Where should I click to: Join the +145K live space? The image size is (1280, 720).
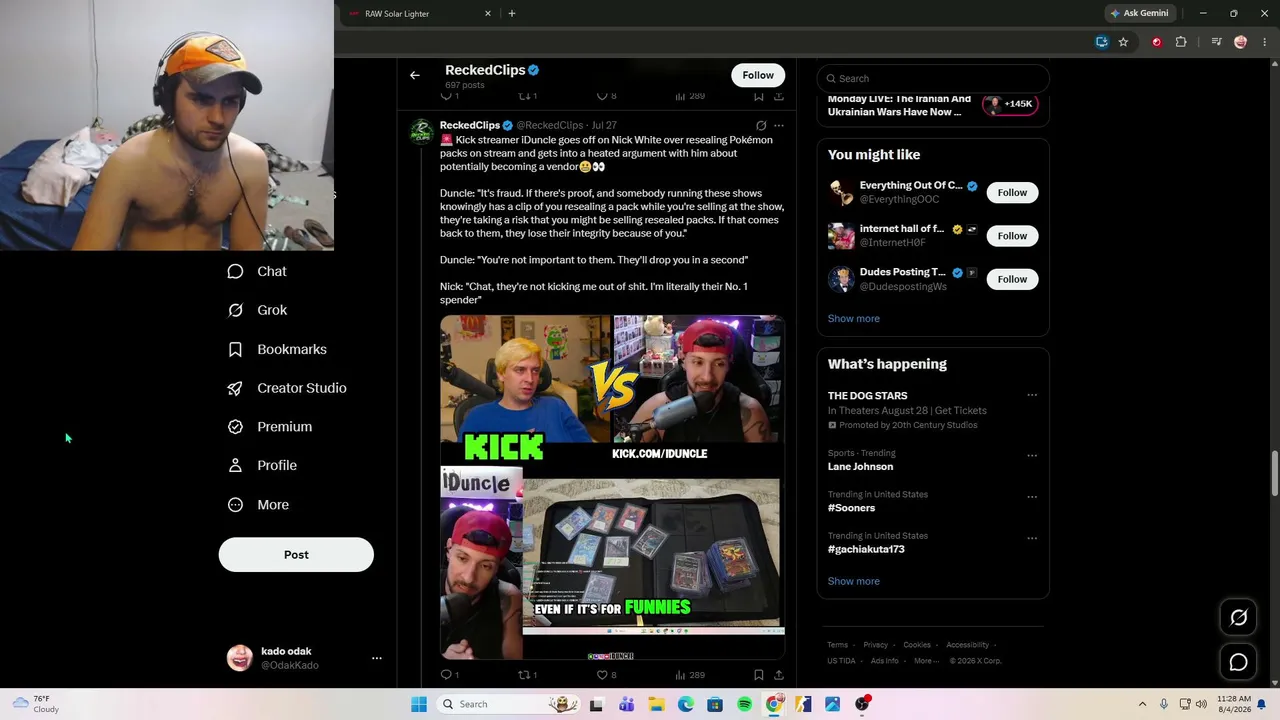1010,104
